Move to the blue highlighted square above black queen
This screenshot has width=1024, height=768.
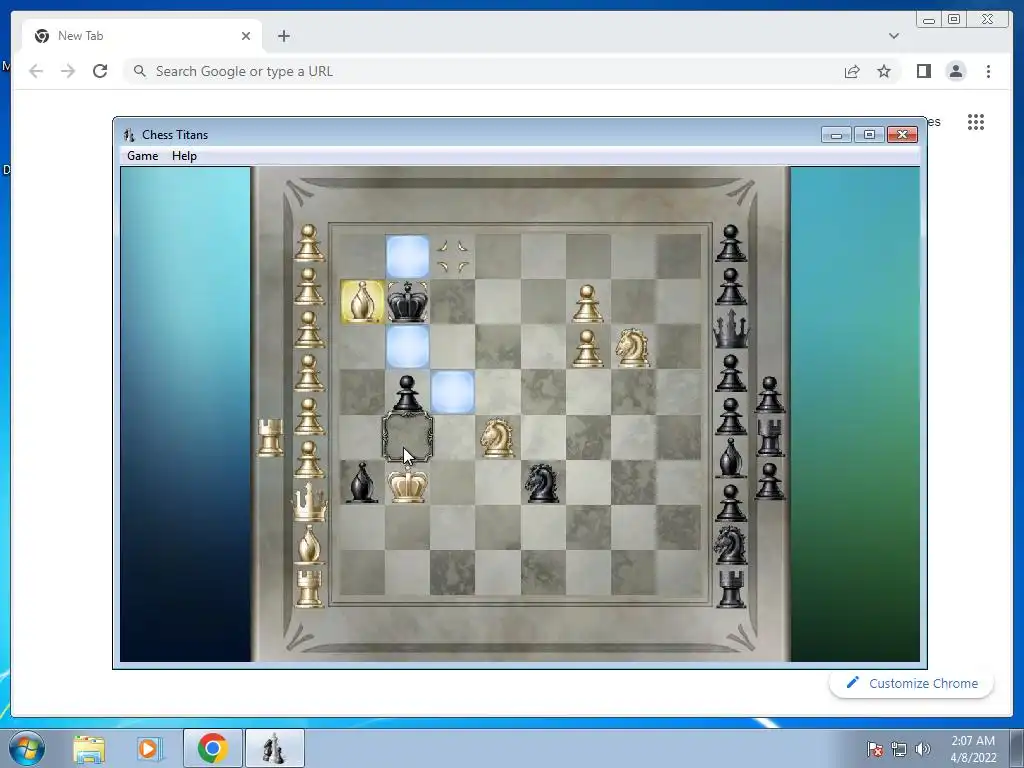[408, 257]
